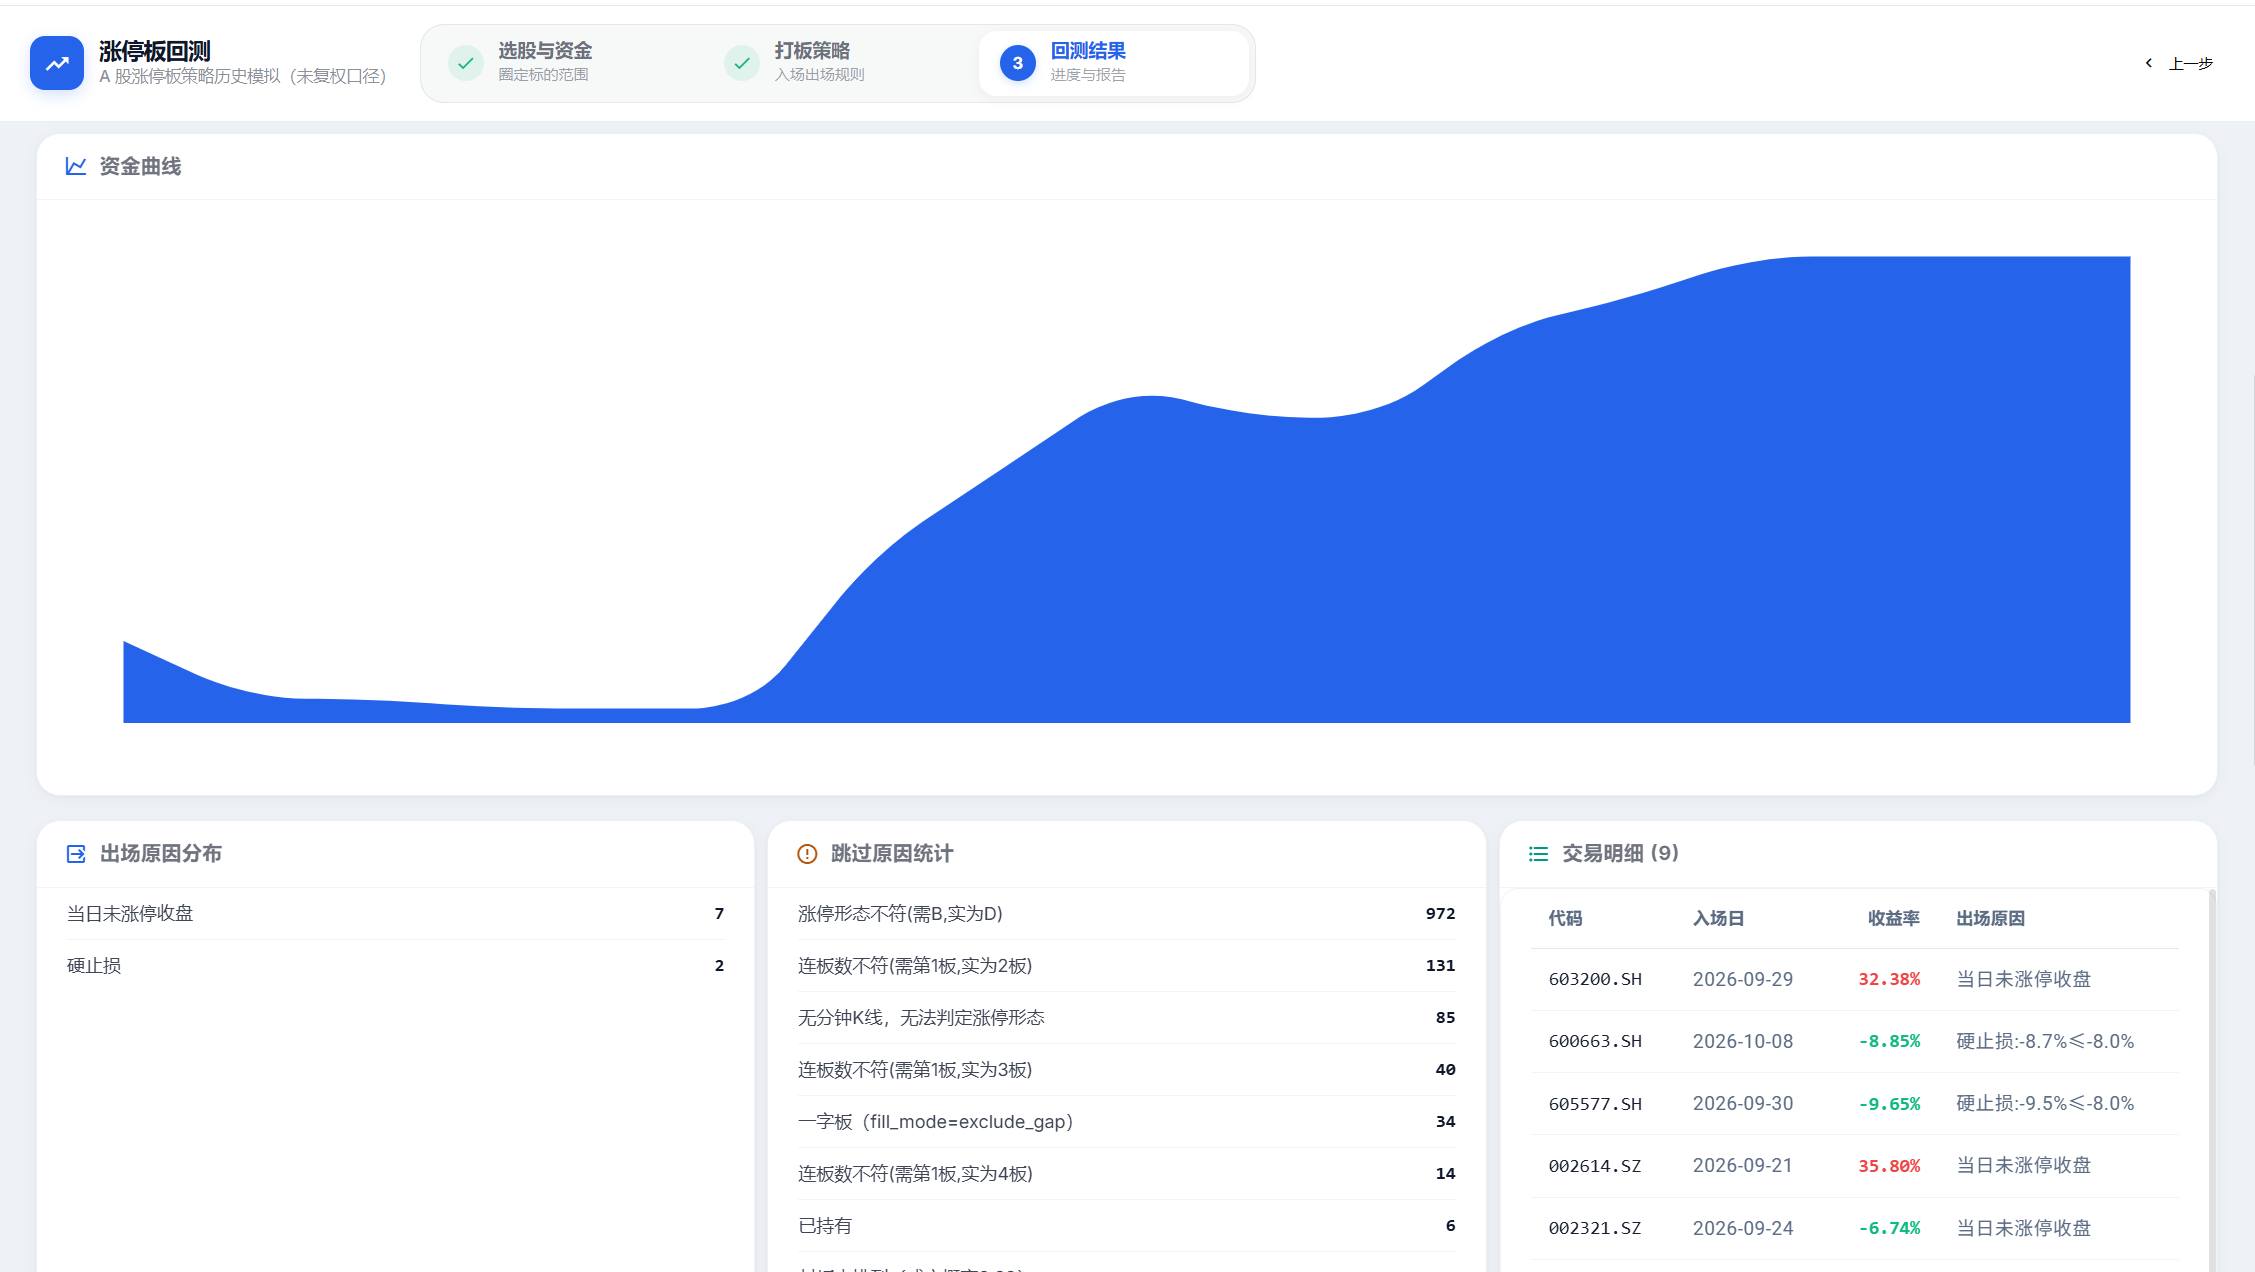2255x1272 pixels.
Task: Click the trade table vertical scrollbar
Action: (x=2212, y=1080)
